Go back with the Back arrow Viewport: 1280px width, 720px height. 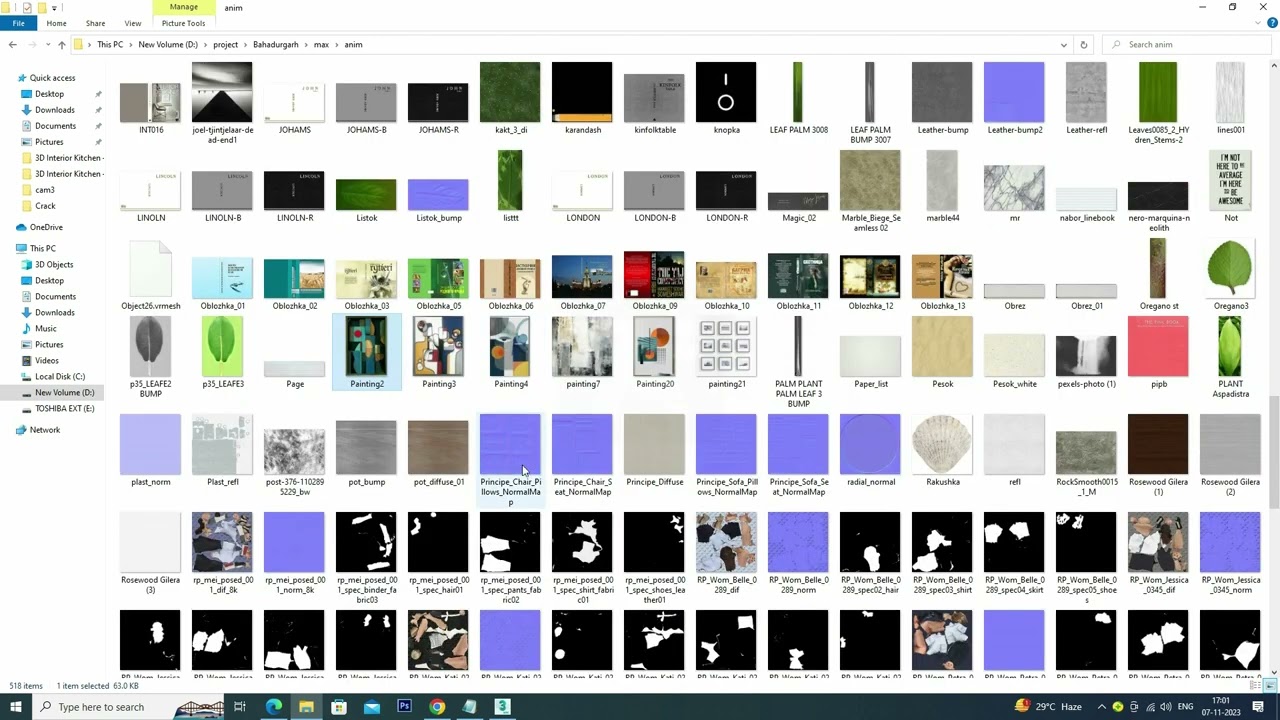[x=12, y=45]
